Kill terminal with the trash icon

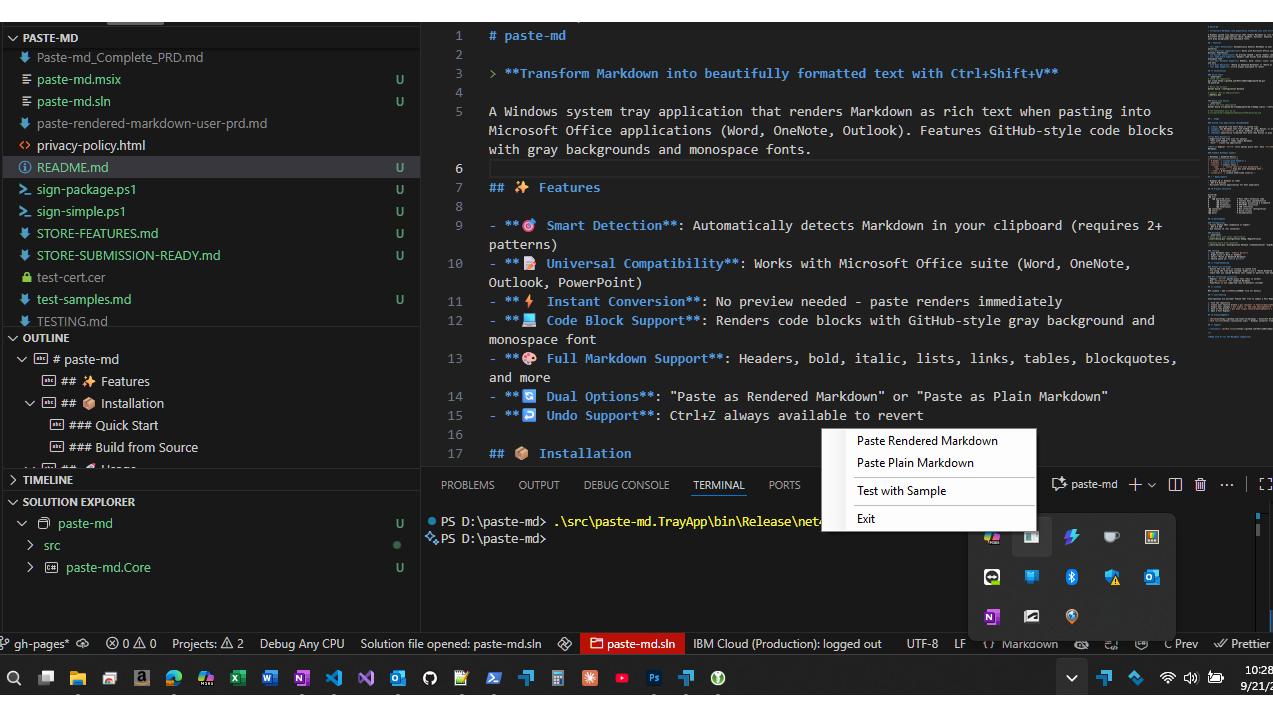click(1200, 485)
